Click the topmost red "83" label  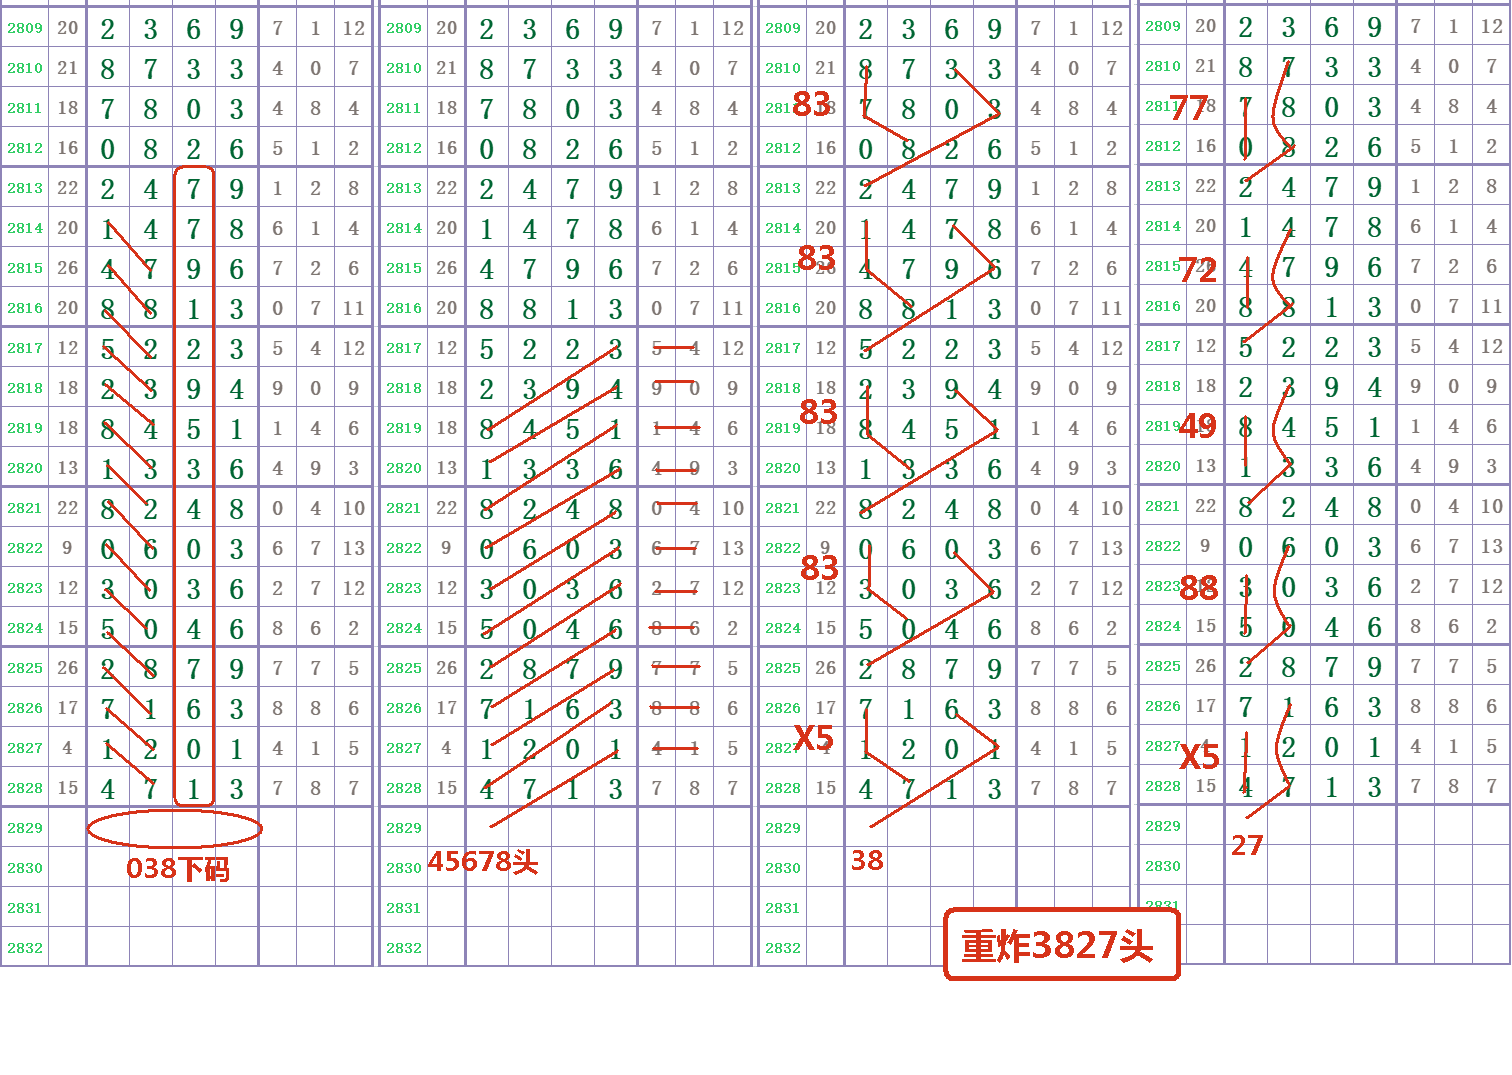pyautogui.click(x=813, y=104)
